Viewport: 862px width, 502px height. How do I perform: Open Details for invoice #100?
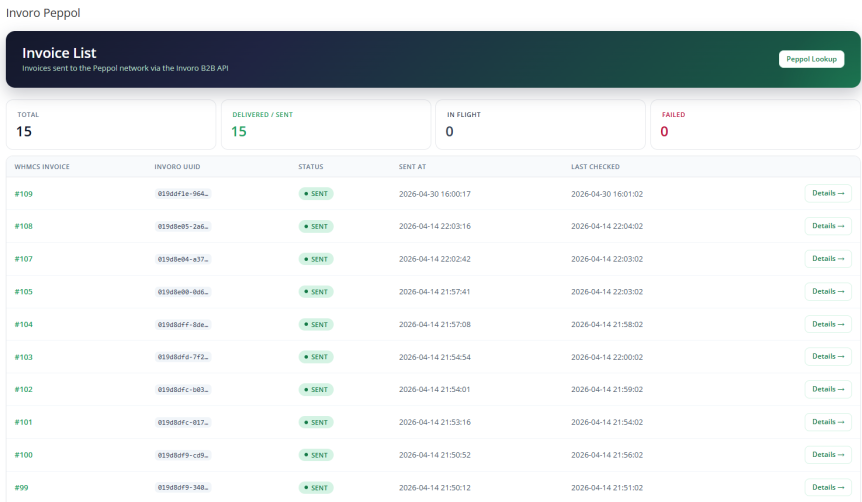pyautogui.click(x=828, y=455)
